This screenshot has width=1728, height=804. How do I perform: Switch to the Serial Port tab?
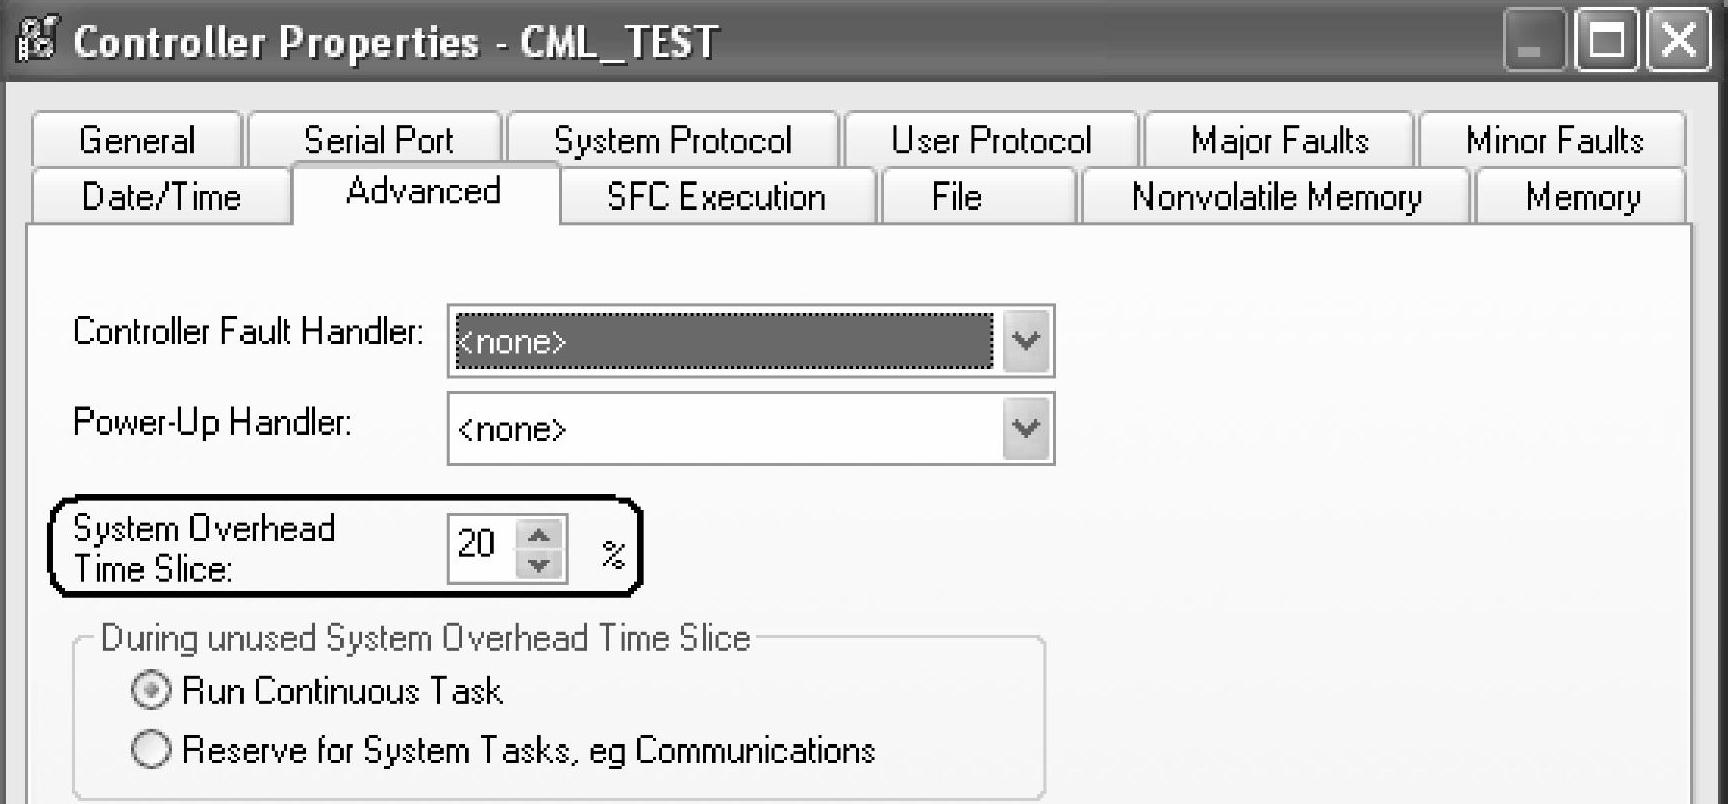(x=378, y=140)
